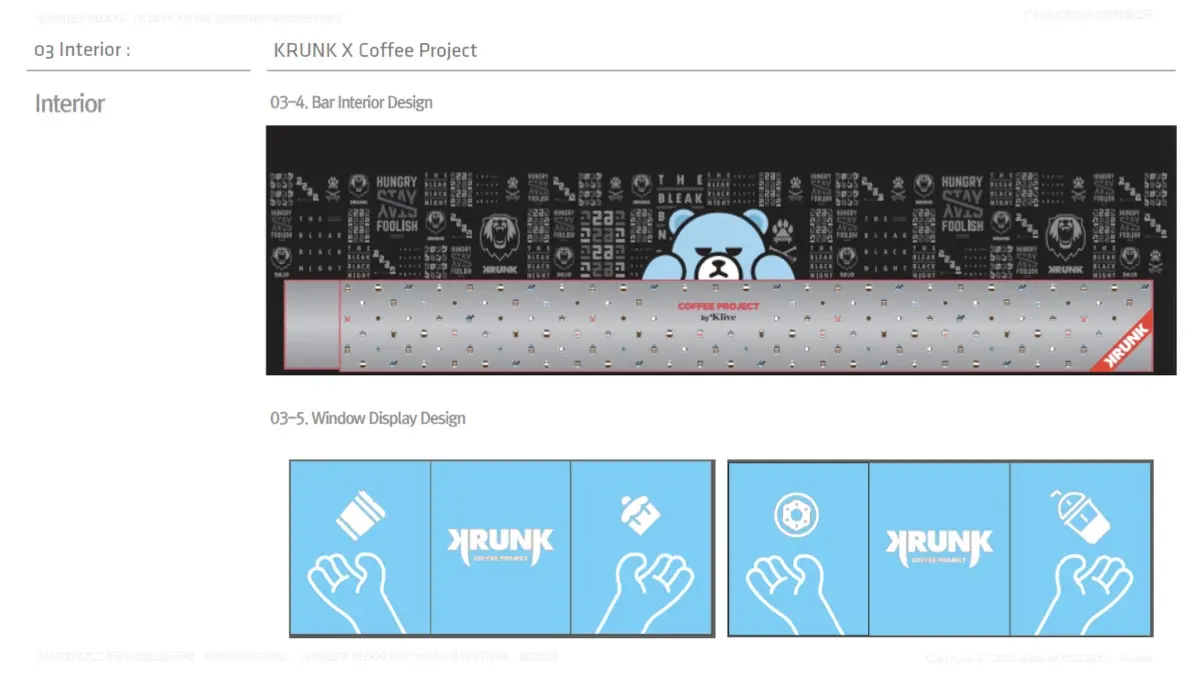This screenshot has width=1200, height=675.
Task: Click the '03-4. Bar Interior Design' heading
Action: pyautogui.click(x=351, y=102)
